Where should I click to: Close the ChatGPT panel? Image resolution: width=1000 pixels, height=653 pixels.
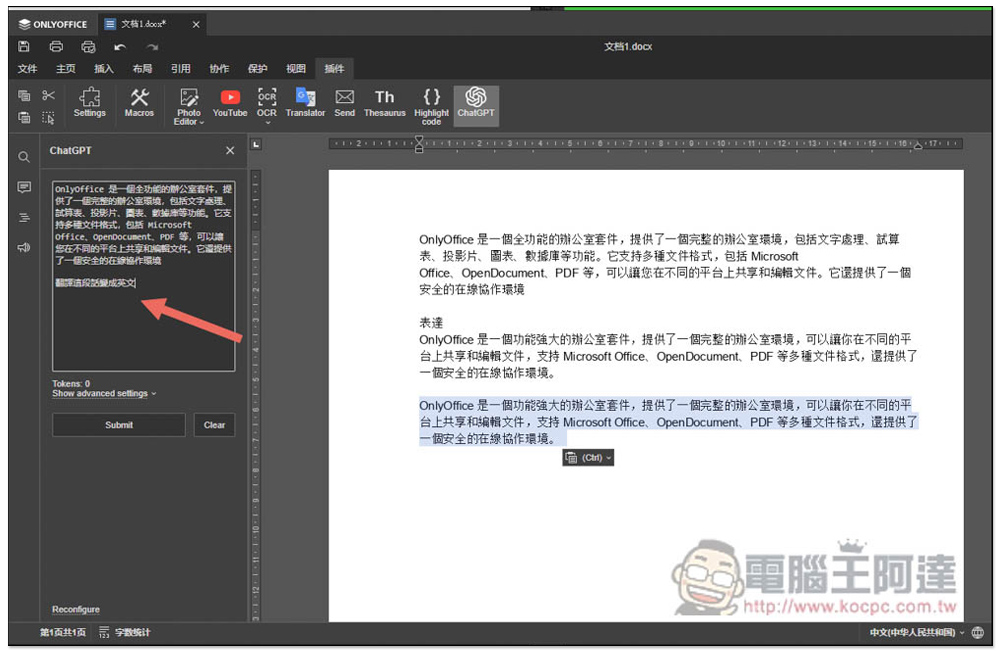click(230, 150)
